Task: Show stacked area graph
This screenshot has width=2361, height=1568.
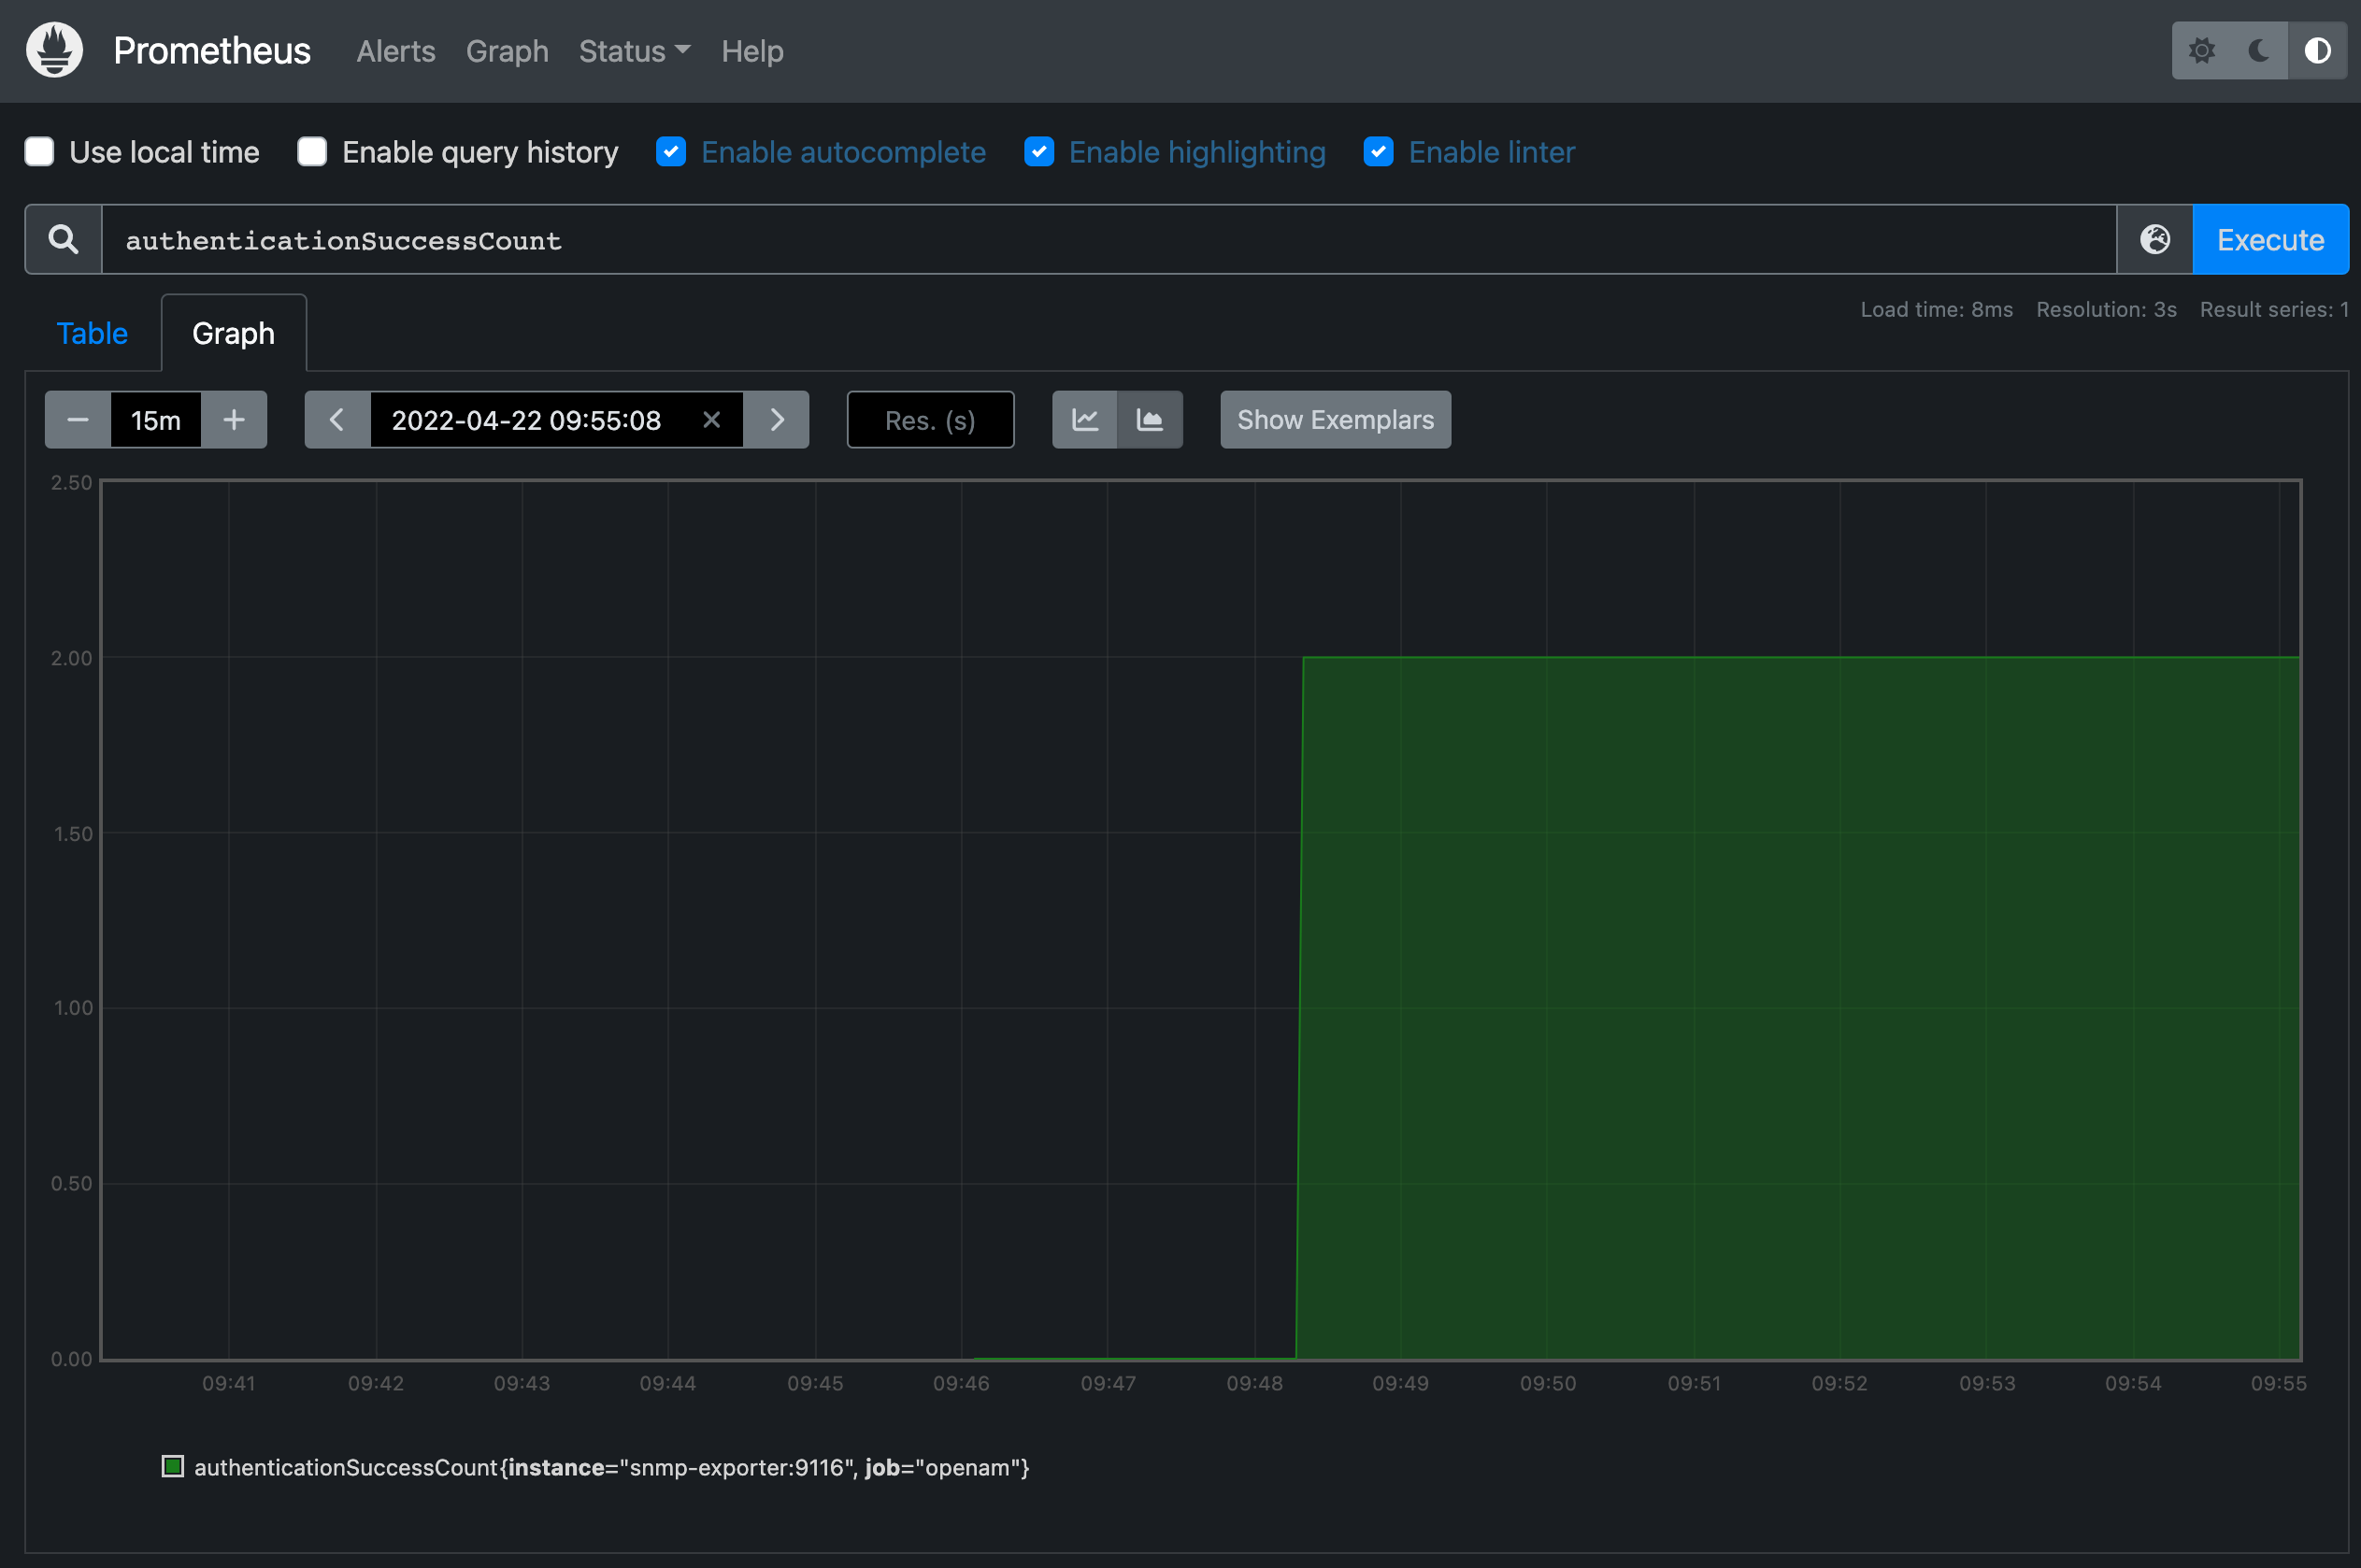Action: point(1150,420)
